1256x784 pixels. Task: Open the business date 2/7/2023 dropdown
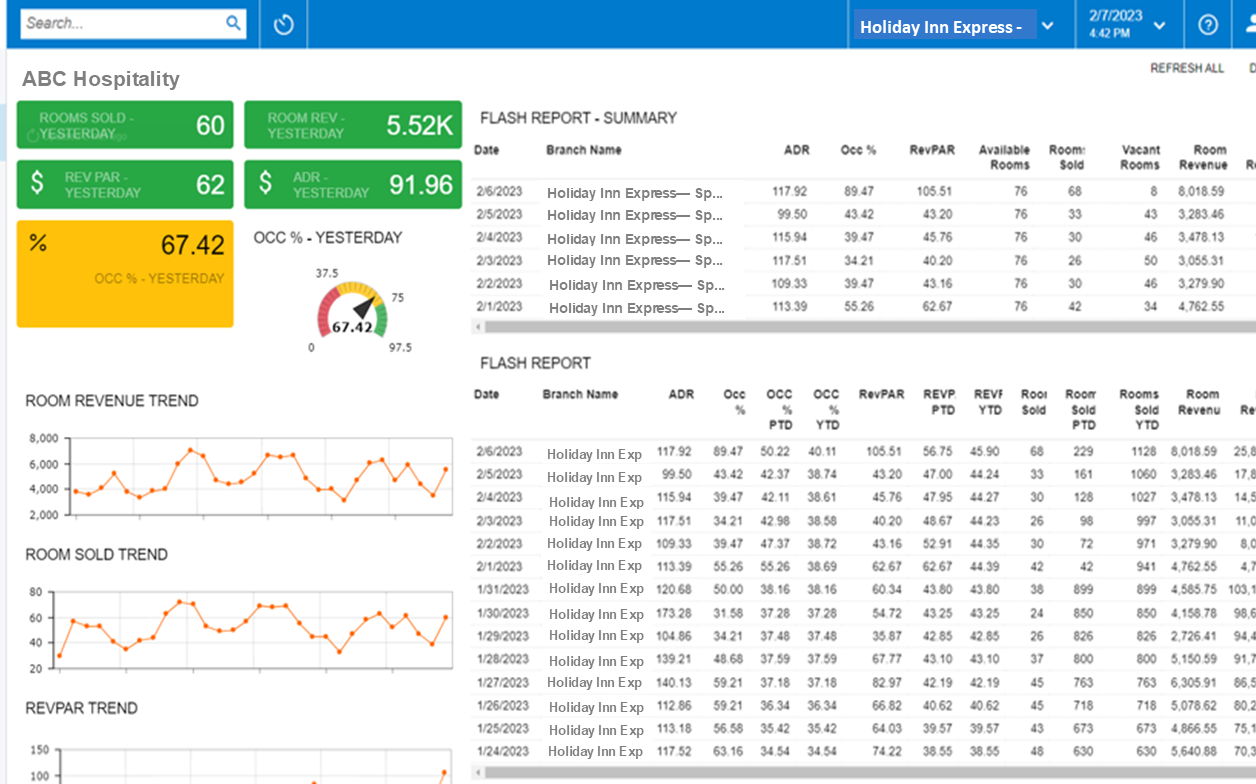tap(1159, 26)
